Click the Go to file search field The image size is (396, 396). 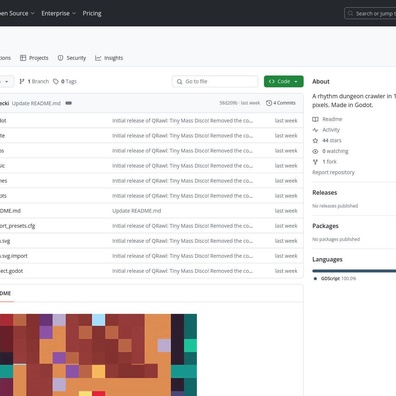pyautogui.click(x=215, y=81)
